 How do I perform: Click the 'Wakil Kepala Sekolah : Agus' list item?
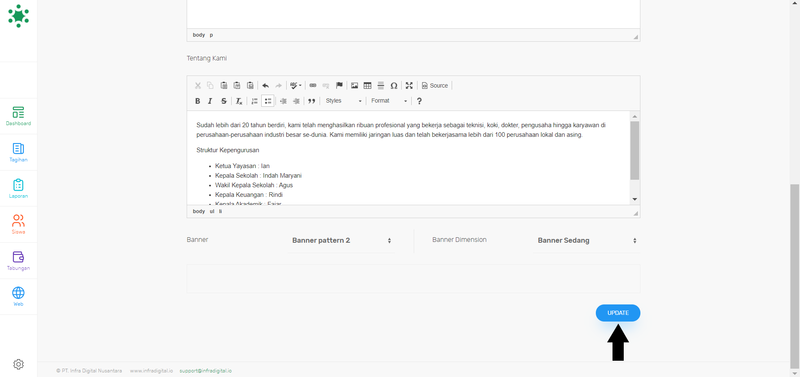tap(254, 185)
